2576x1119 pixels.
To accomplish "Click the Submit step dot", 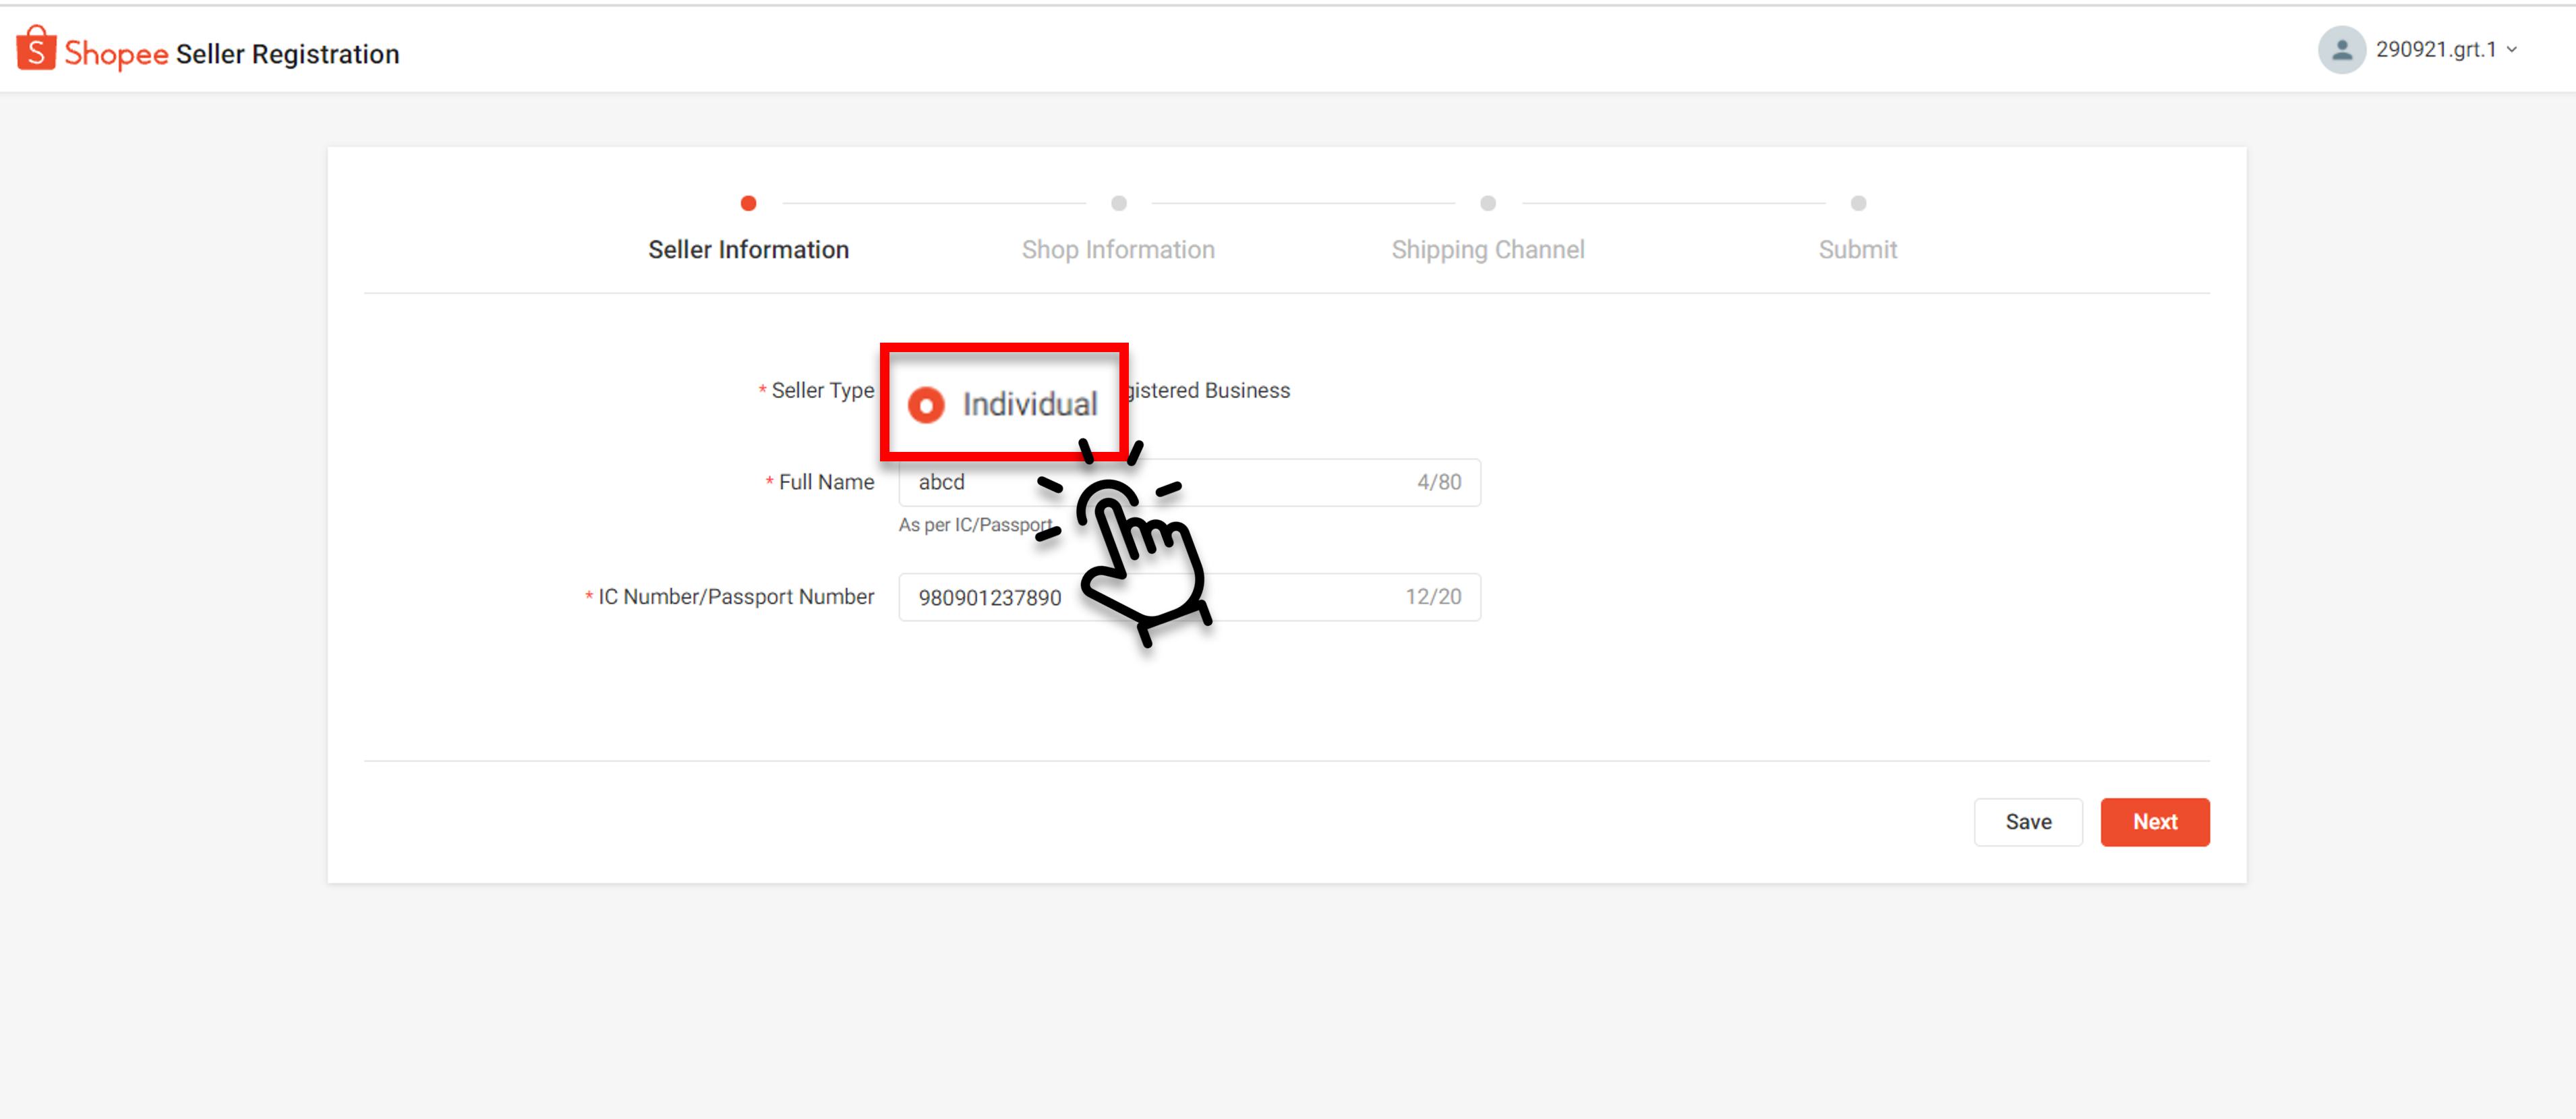I will (1857, 203).
